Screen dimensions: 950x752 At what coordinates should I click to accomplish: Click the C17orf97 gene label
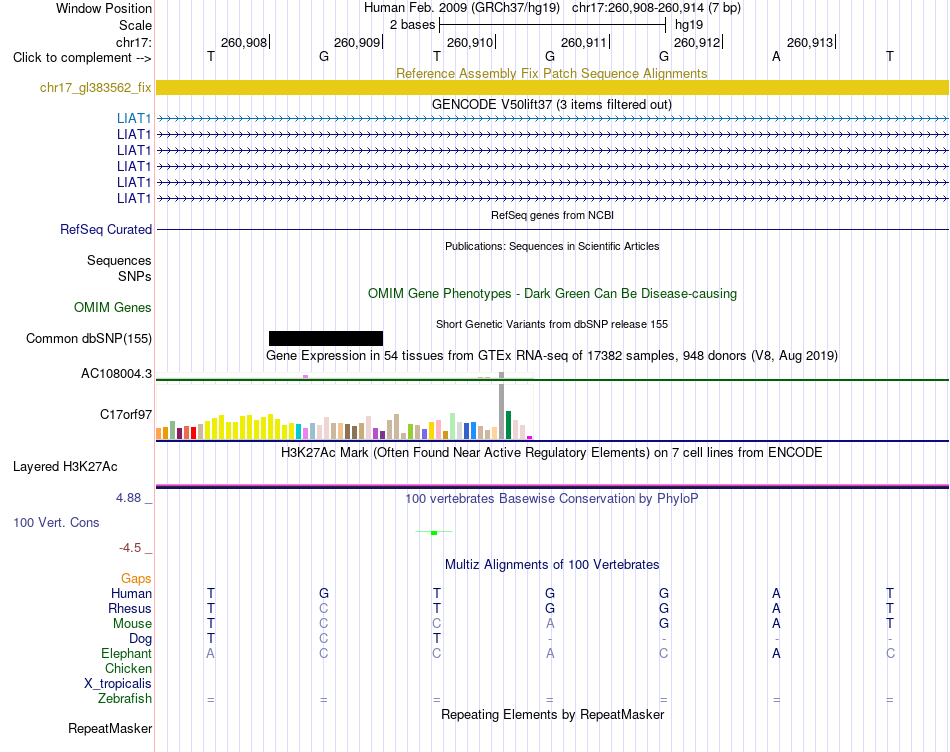pyautogui.click(x=126, y=414)
